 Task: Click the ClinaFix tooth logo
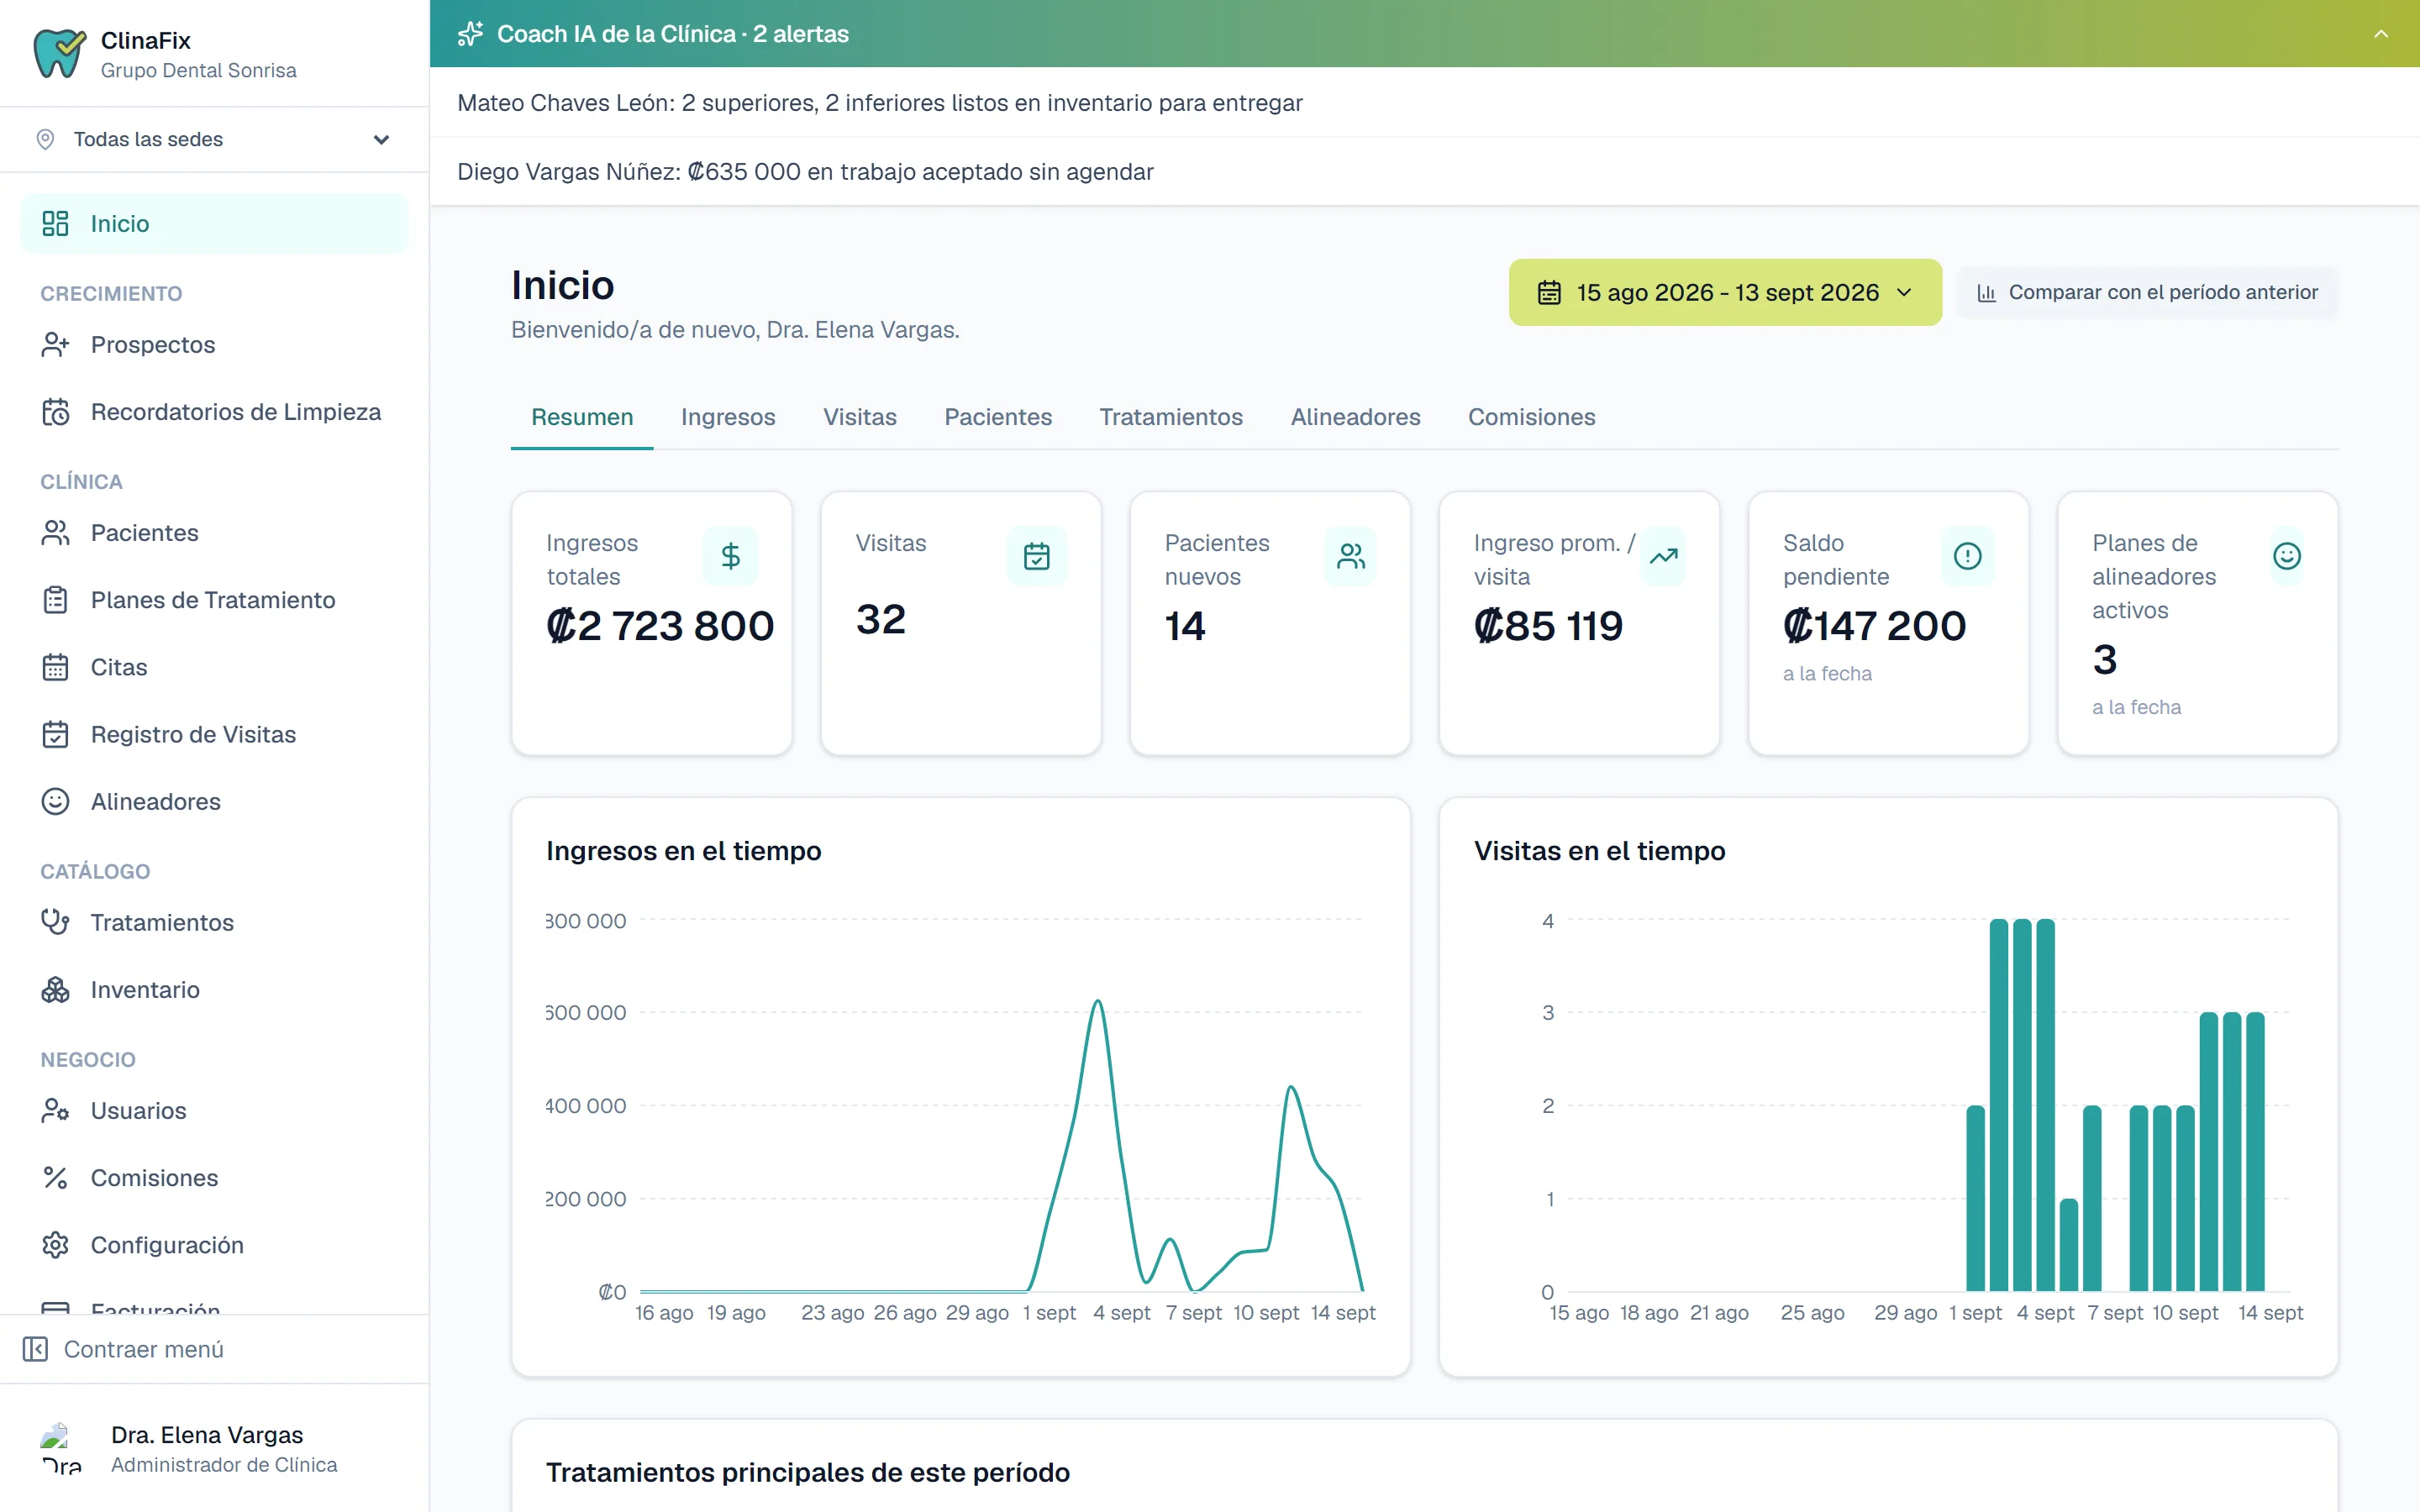(59, 53)
